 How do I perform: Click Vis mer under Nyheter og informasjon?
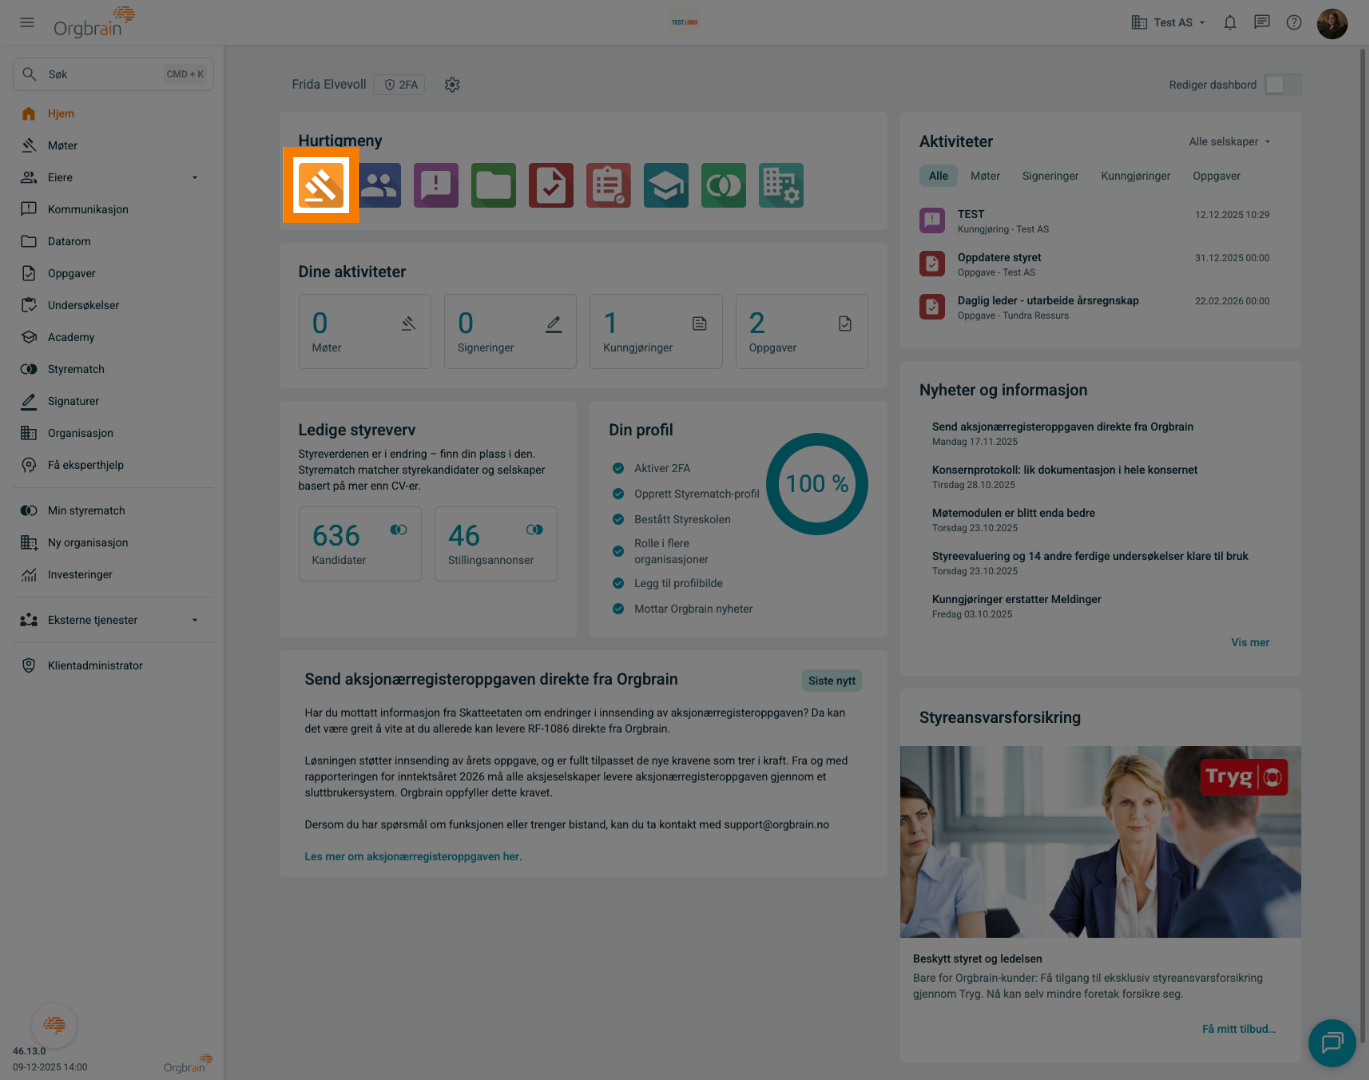[x=1250, y=643]
